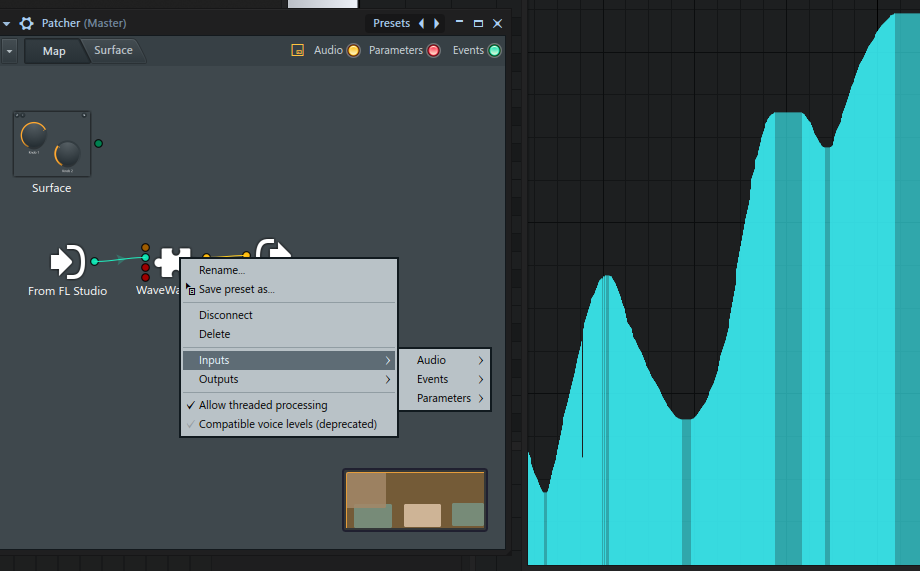Toggle the yellow Audio connections indicator
This screenshot has height=571, width=920.
pos(353,51)
